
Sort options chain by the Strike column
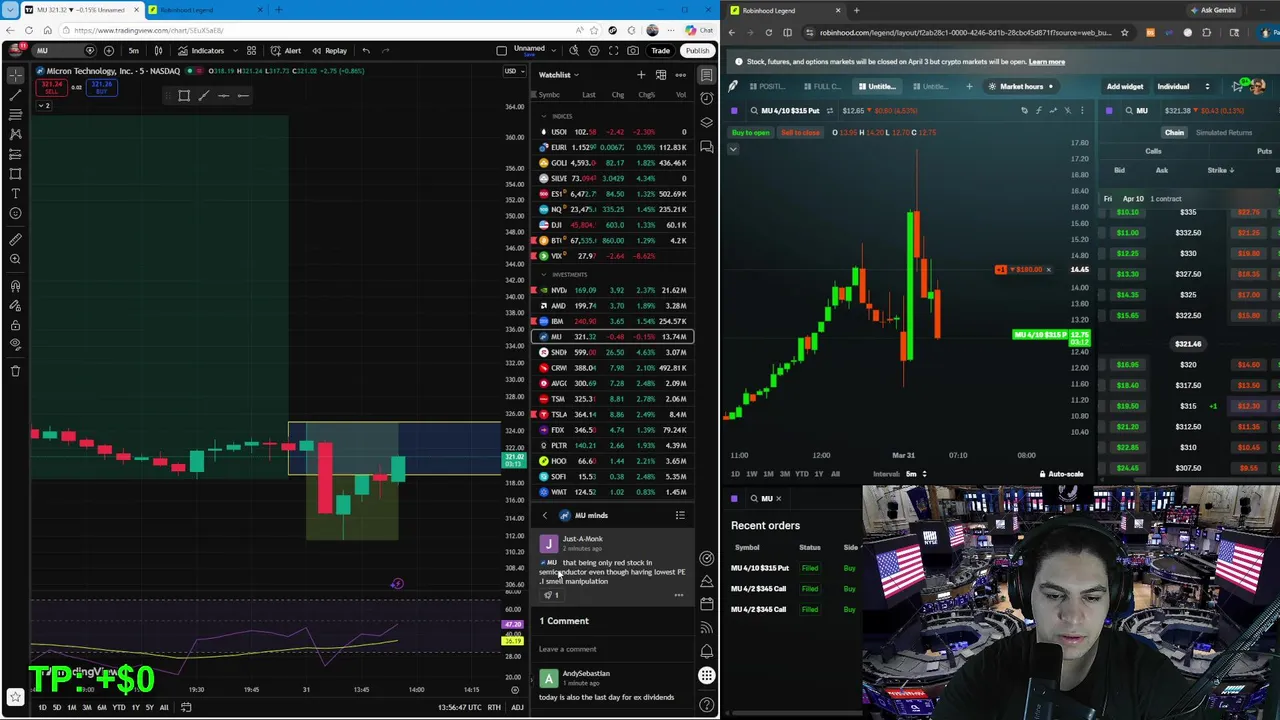pos(1220,170)
